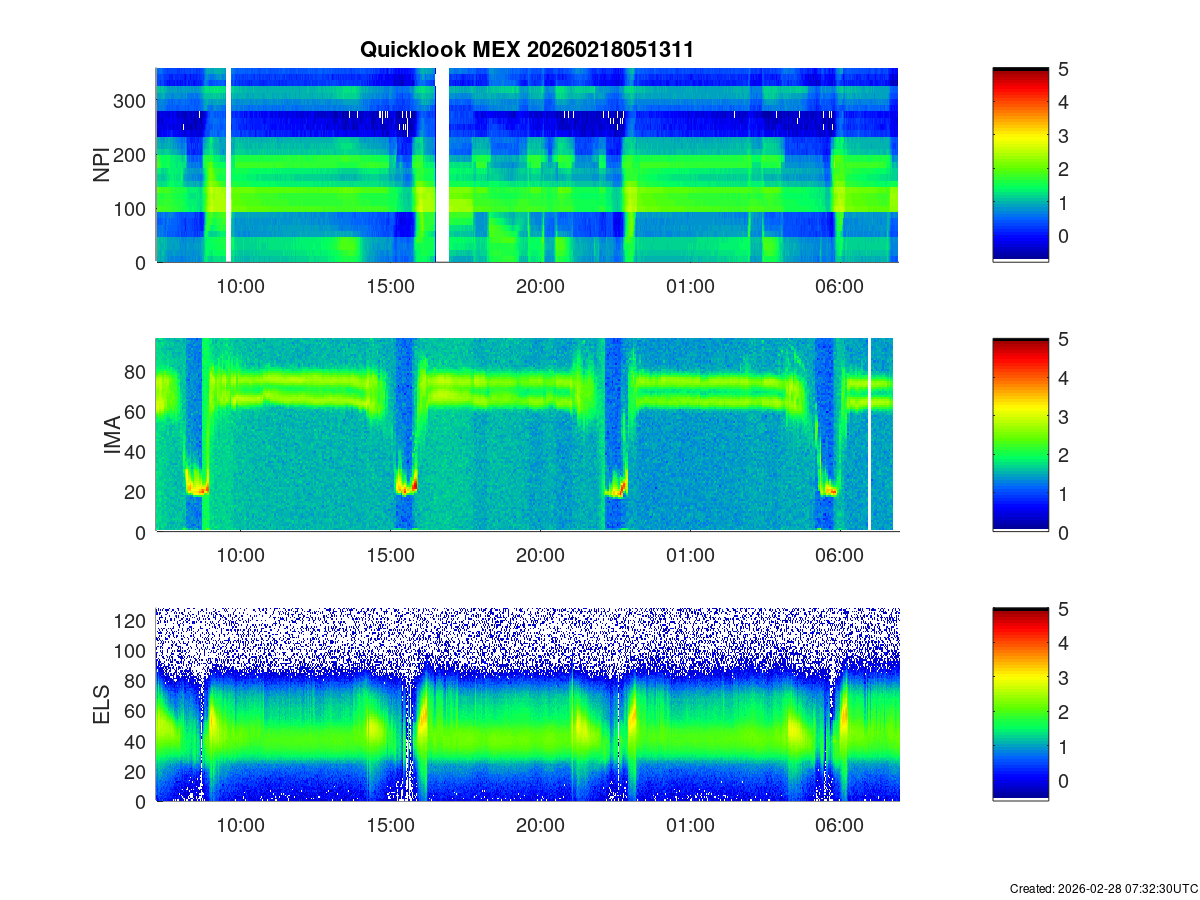
Task: Click the top value 5 on NPI colorbar
Action: [x=1064, y=69]
